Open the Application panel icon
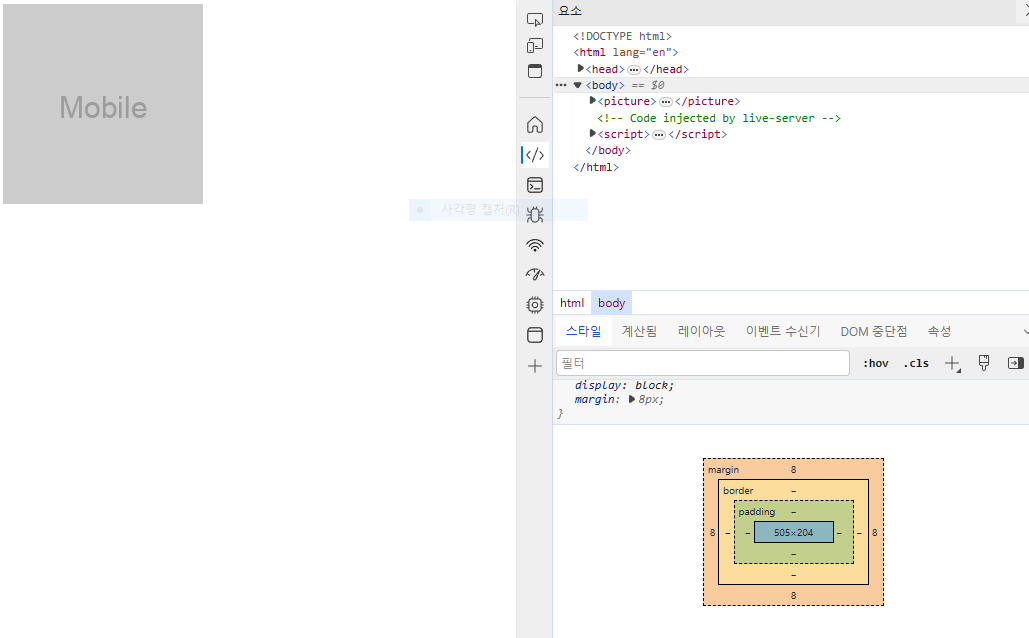This screenshot has height=638, width=1029. pos(535,335)
